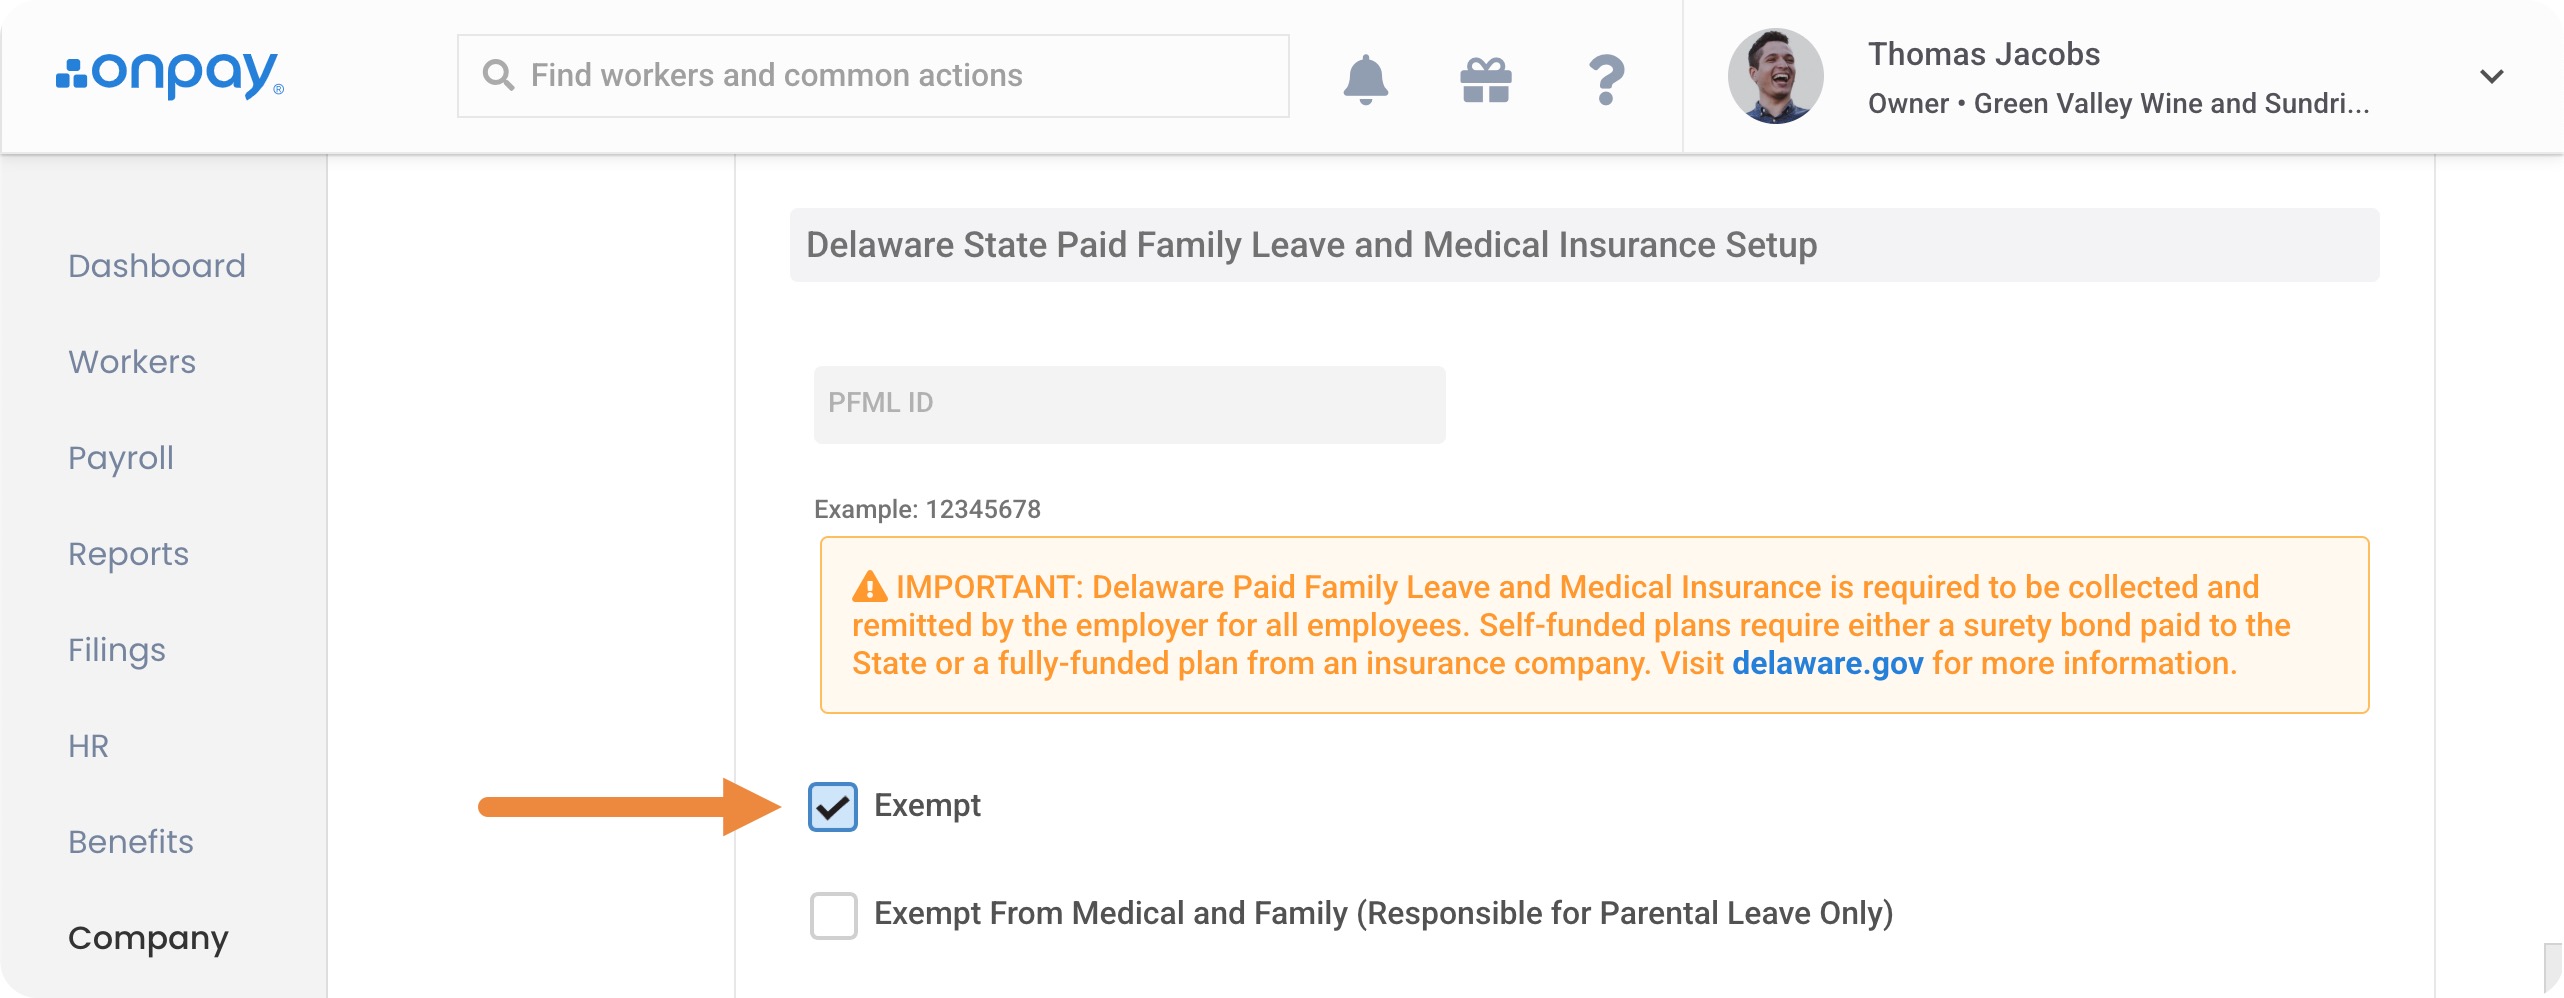Open the Payroll menu item

pos(120,458)
